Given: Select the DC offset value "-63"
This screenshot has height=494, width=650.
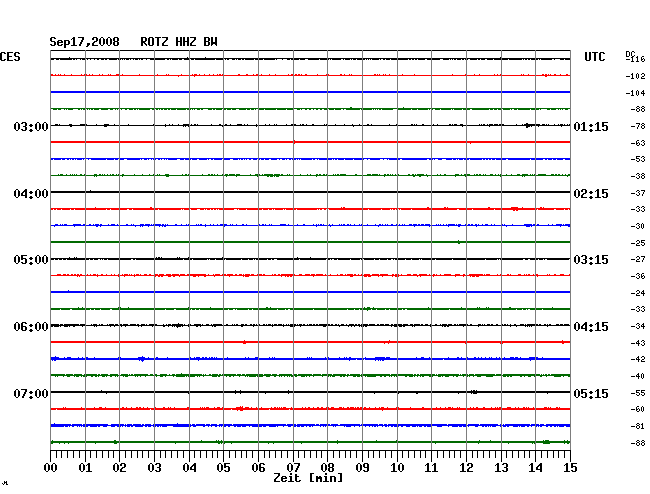Looking at the screenshot, I should point(638,143).
